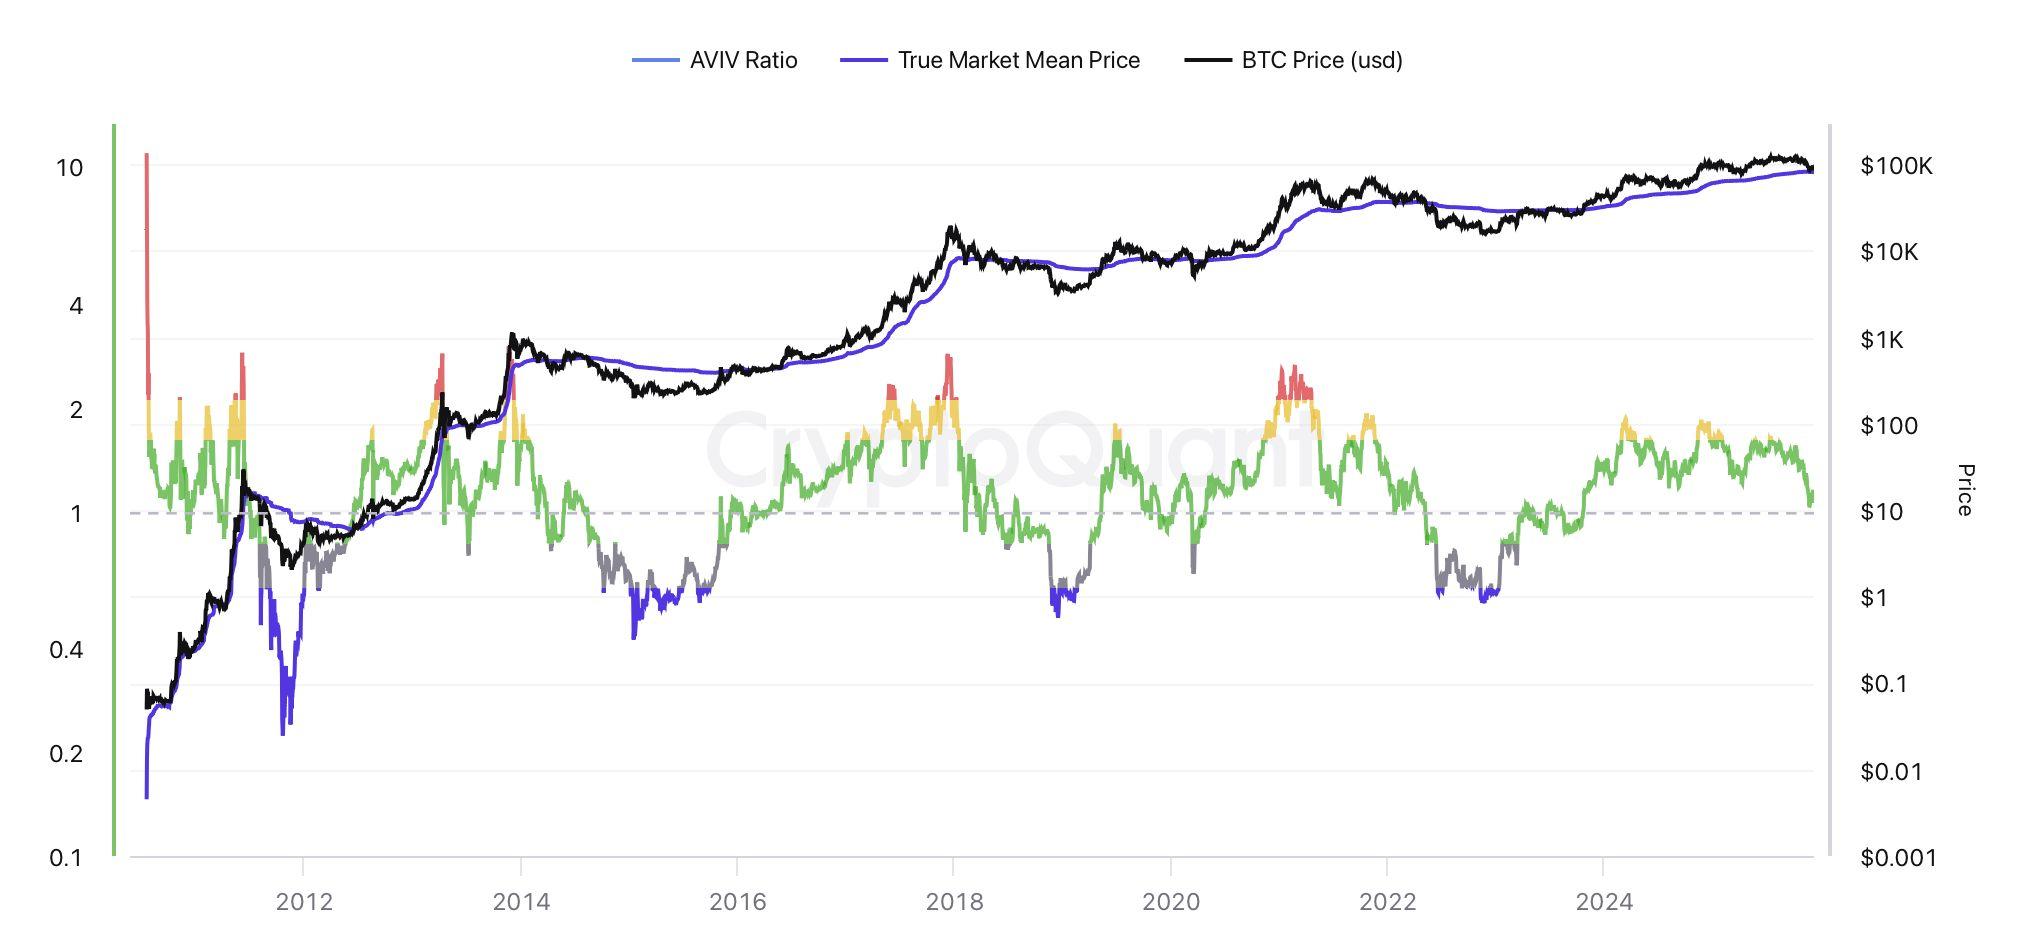The height and width of the screenshot is (928, 2024).
Task: Toggle the AVIV Ratio legend entry
Action: click(743, 60)
